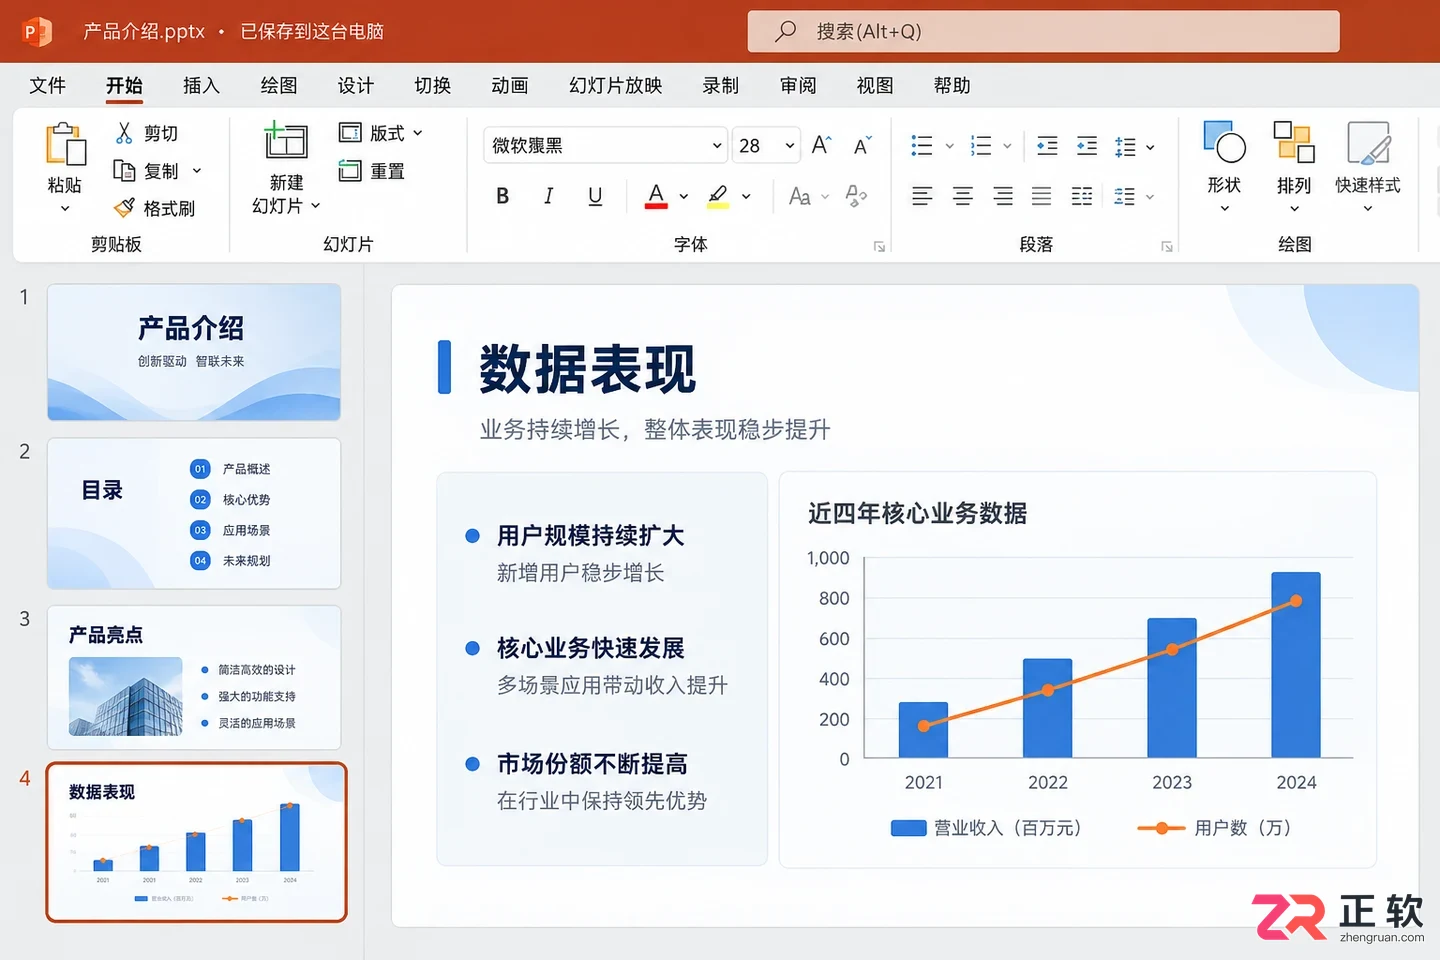Select slide 2 thumbnail 目录

coord(194,513)
